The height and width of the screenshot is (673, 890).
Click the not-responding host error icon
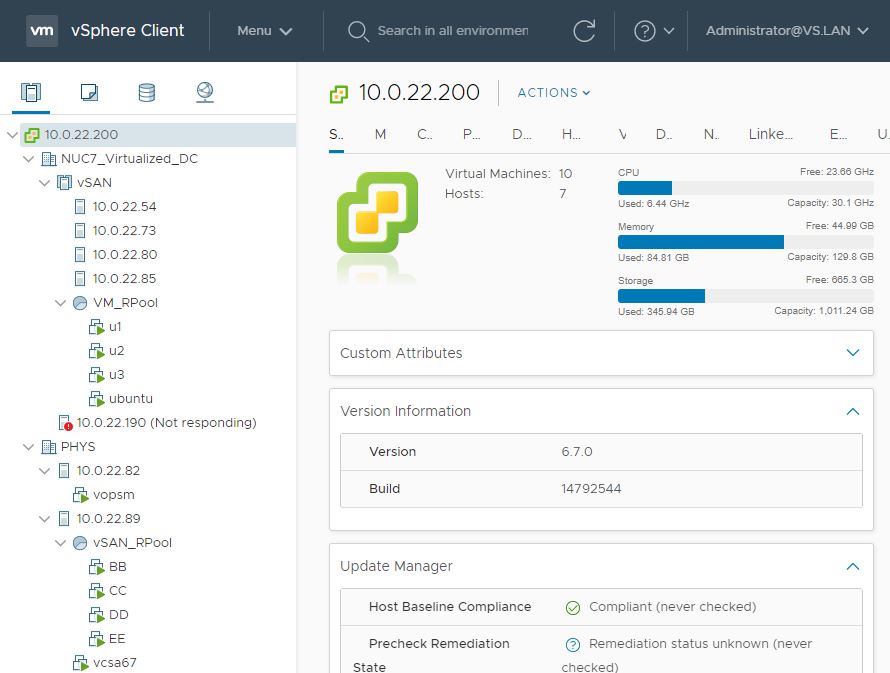[66, 423]
